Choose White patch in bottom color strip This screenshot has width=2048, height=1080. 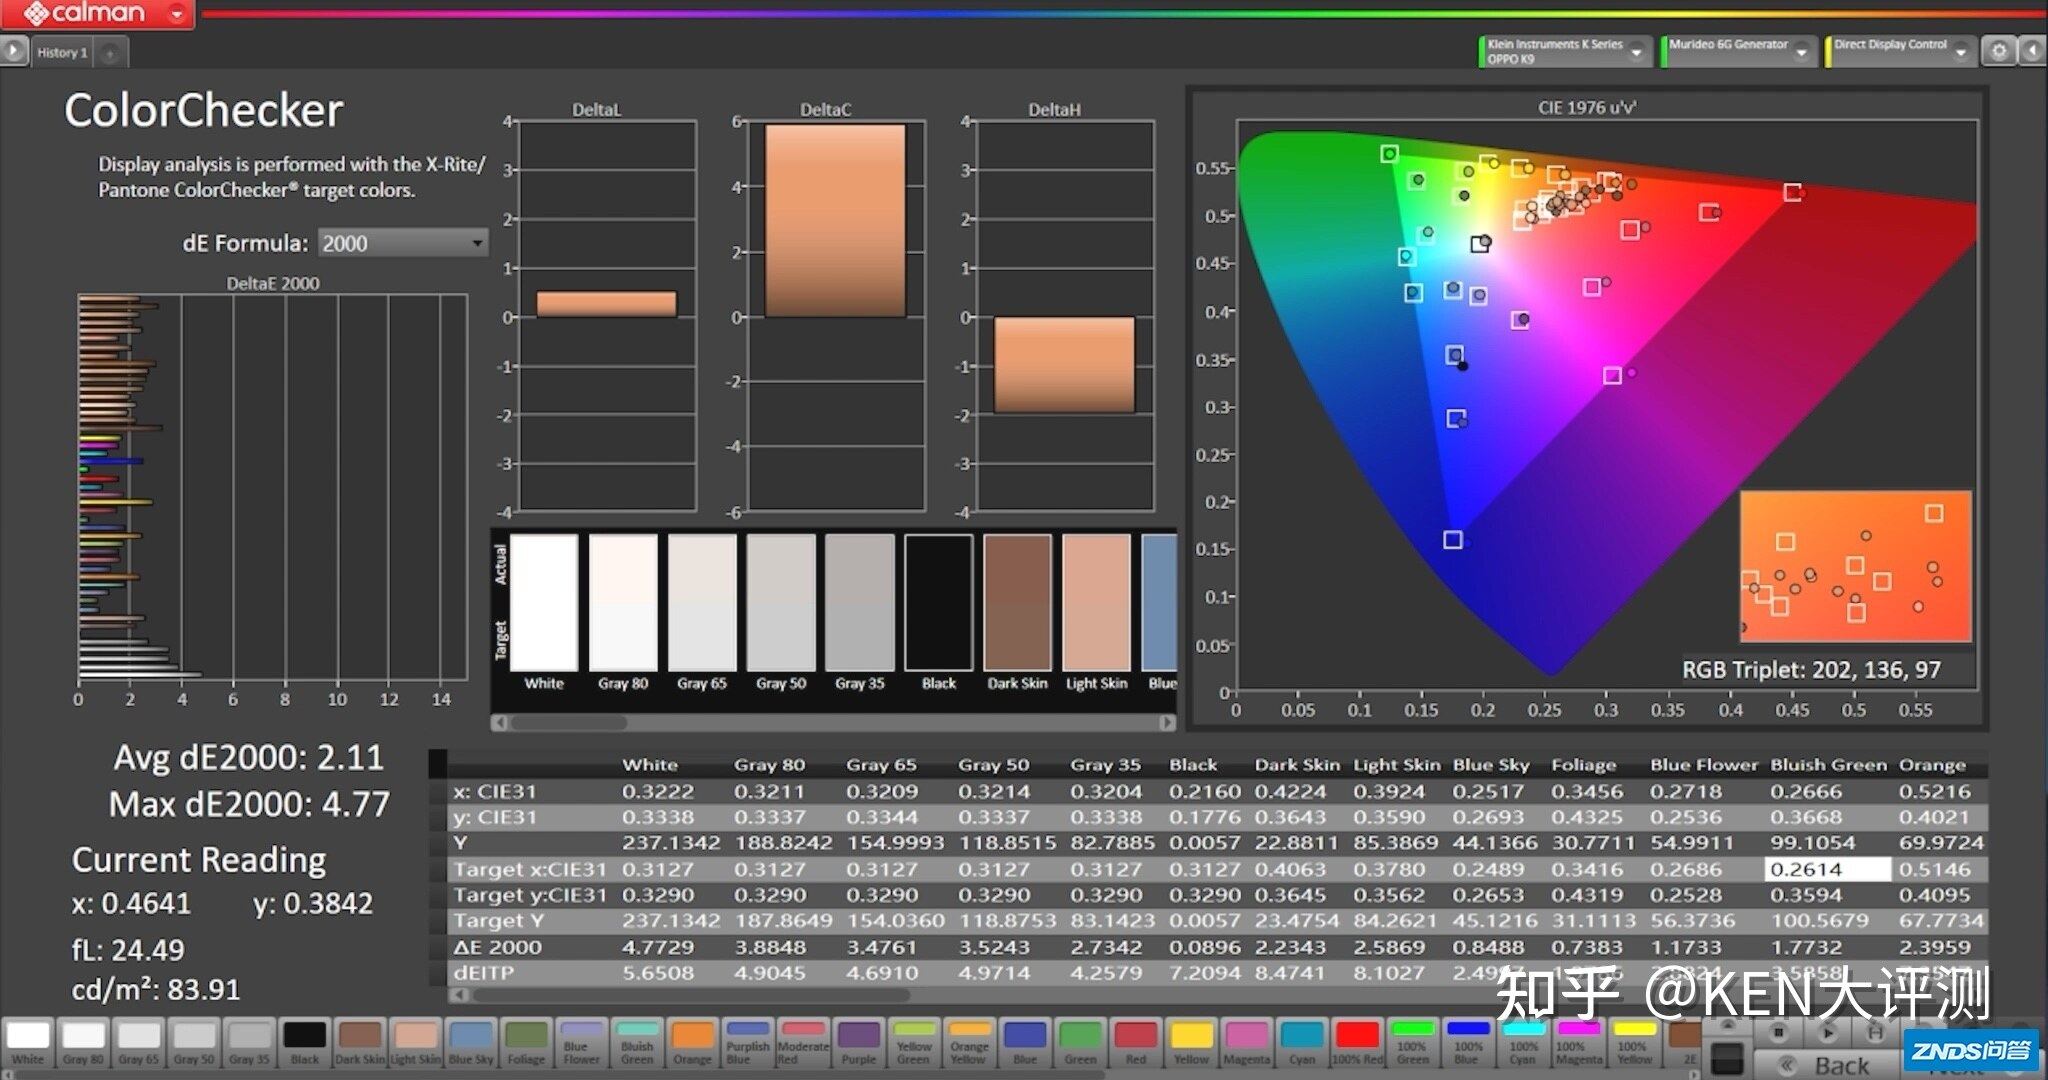[28, 1043]
